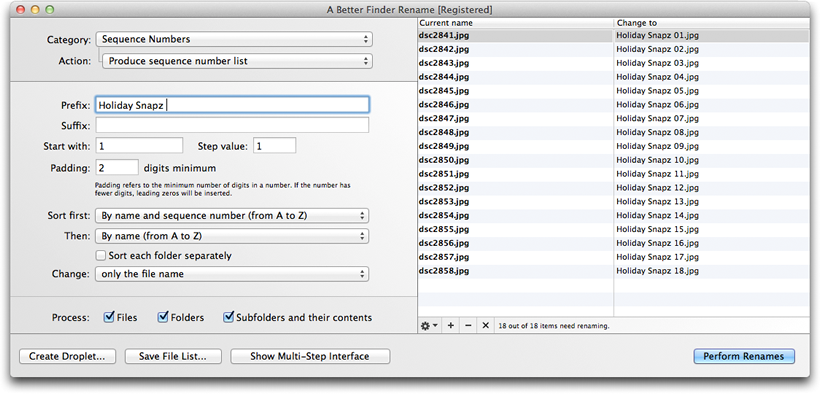Toggle the Files checkbox

coord(109,317)
